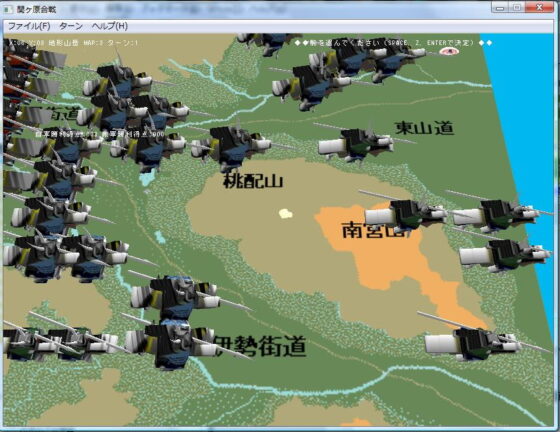Click the piece-selection instruction text at top
This screenshot has height=432, width=560.
pyautogui.click(x=394, y=43)
